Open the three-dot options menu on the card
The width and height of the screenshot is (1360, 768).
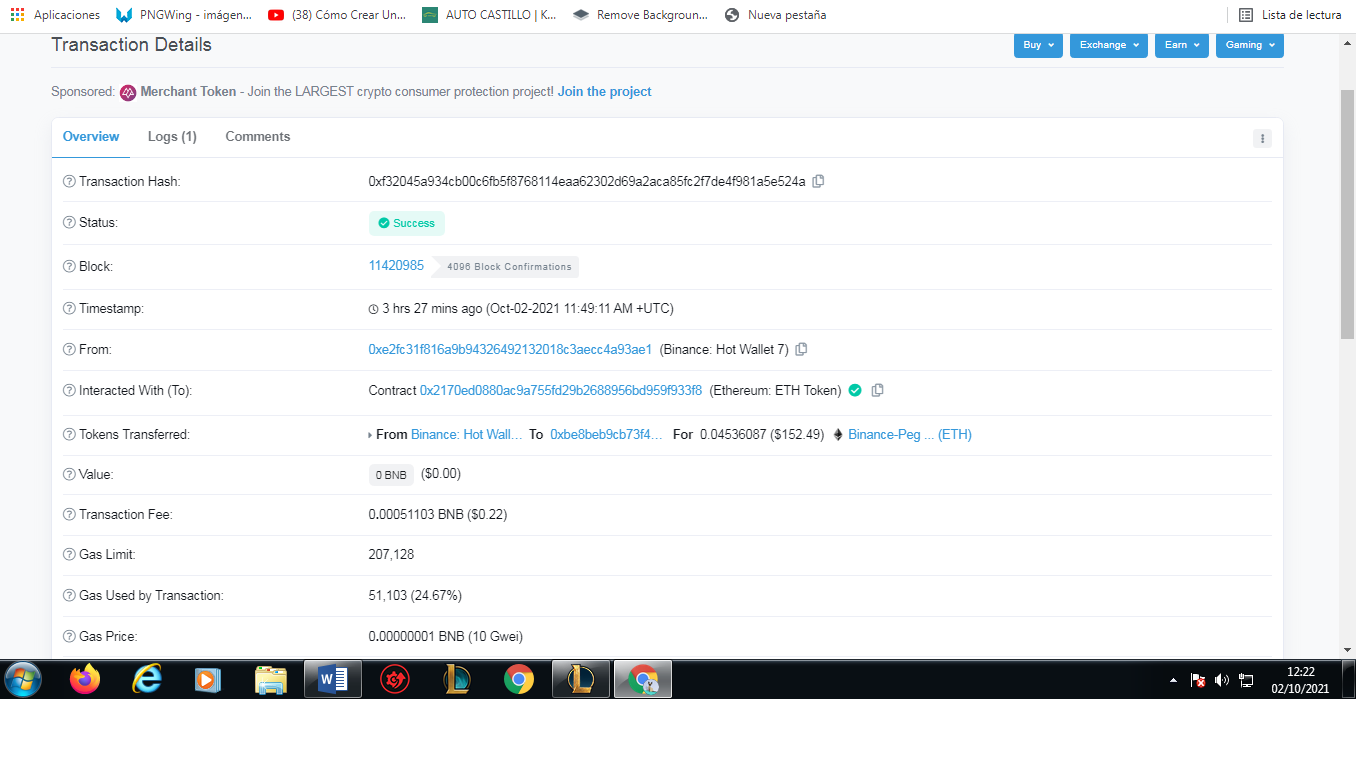coord(1262,139)
